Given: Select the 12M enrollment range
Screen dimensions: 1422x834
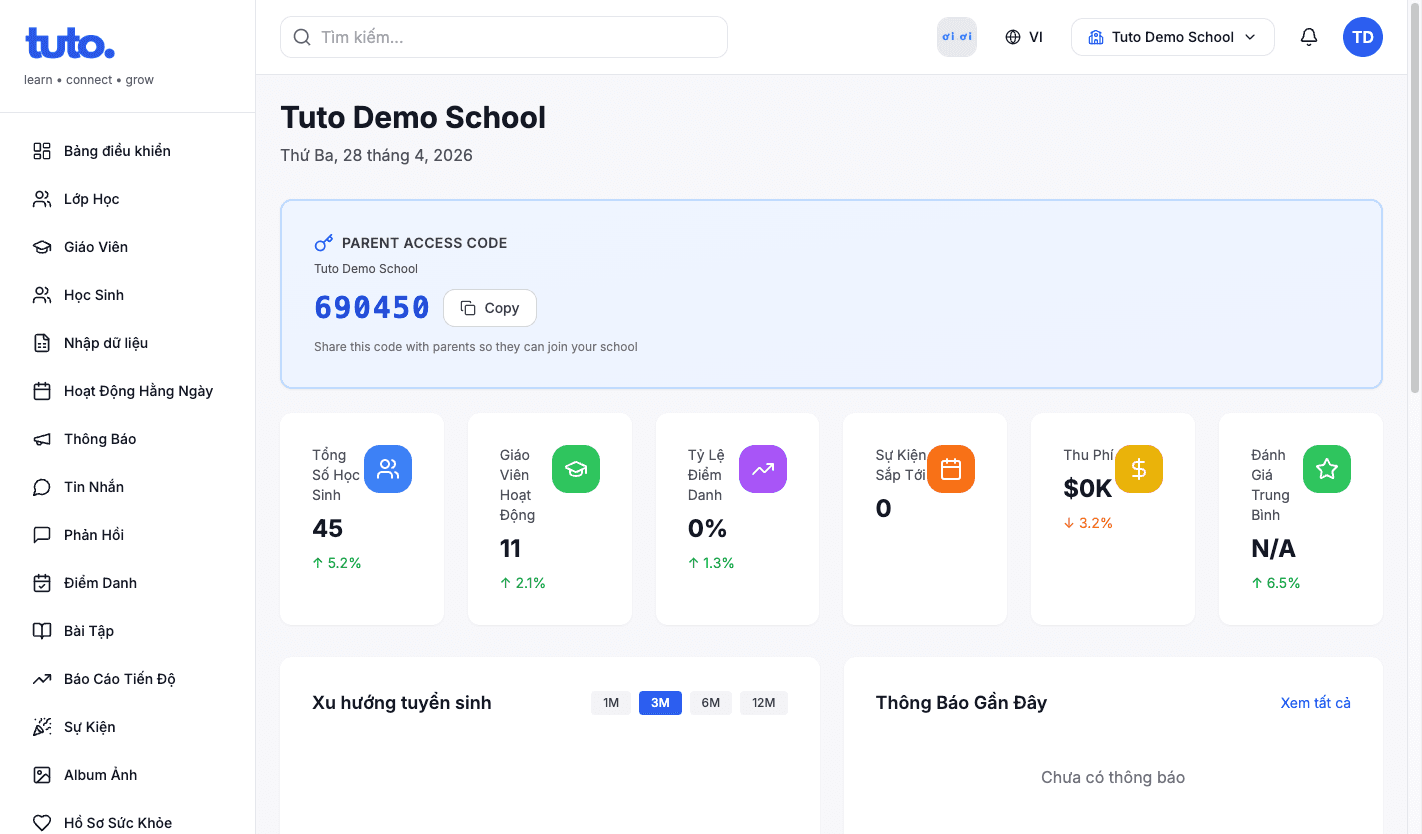Looking at the screenshot, I should point(764,703).
